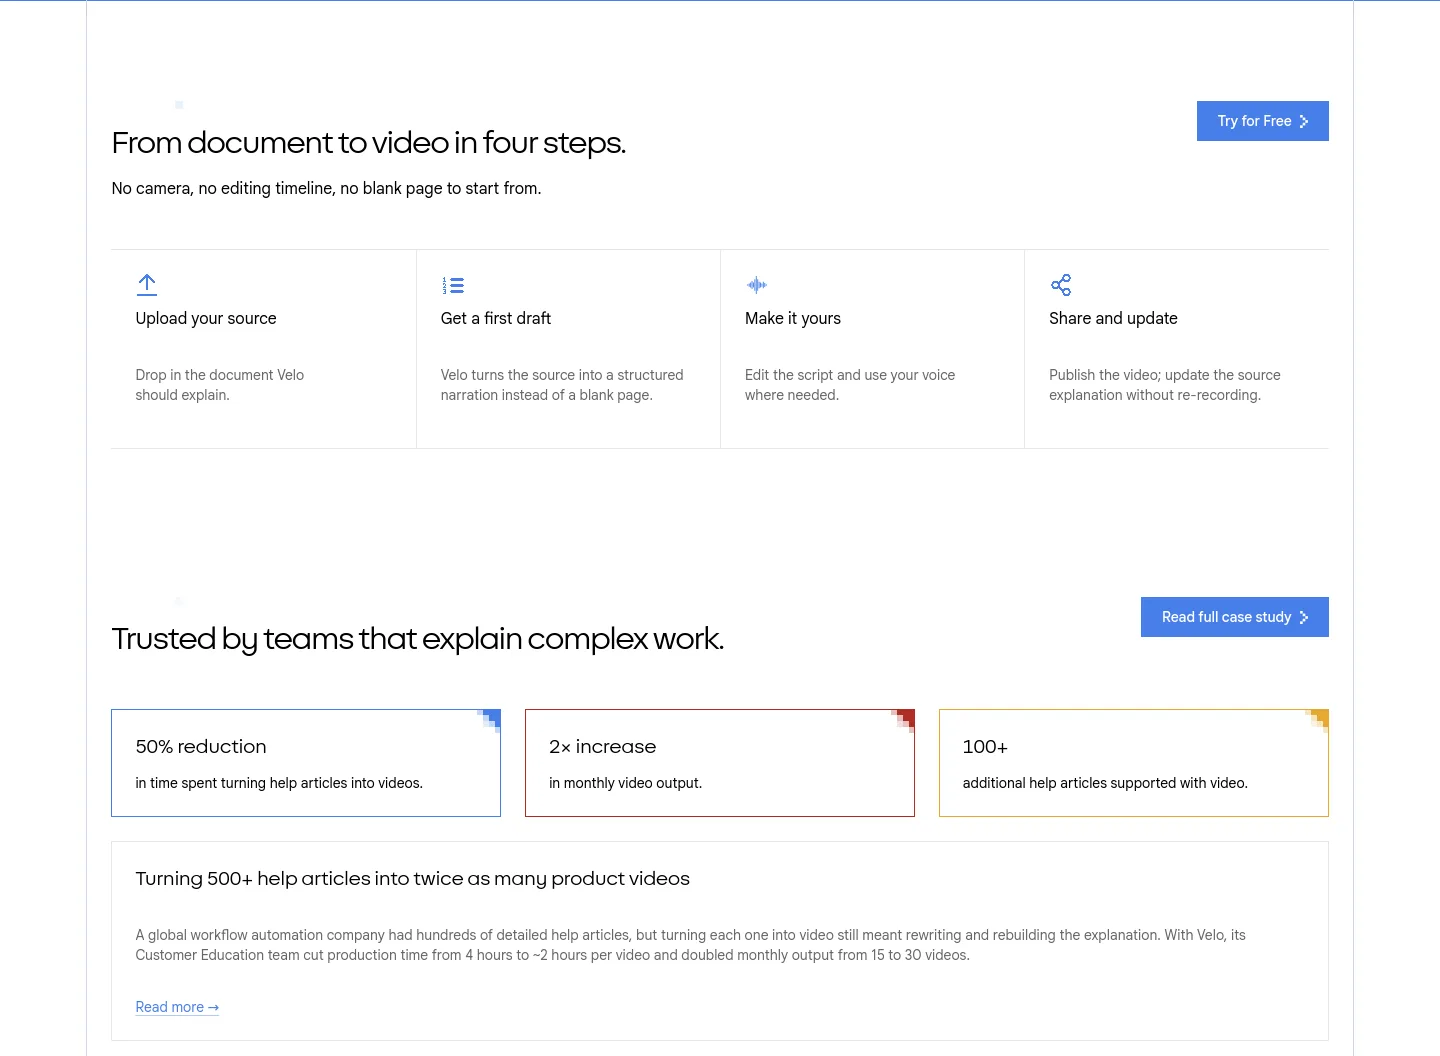This screenshot has width=1440, height=1056.
Task: Click the Get a first draft step title
Action: [496, 318]
